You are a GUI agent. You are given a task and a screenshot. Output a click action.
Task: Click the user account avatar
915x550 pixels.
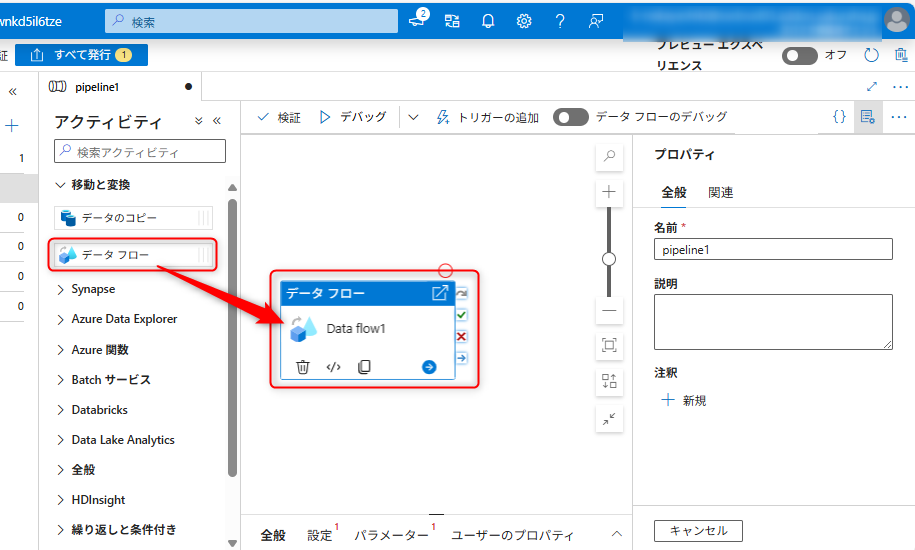point(897,20)
